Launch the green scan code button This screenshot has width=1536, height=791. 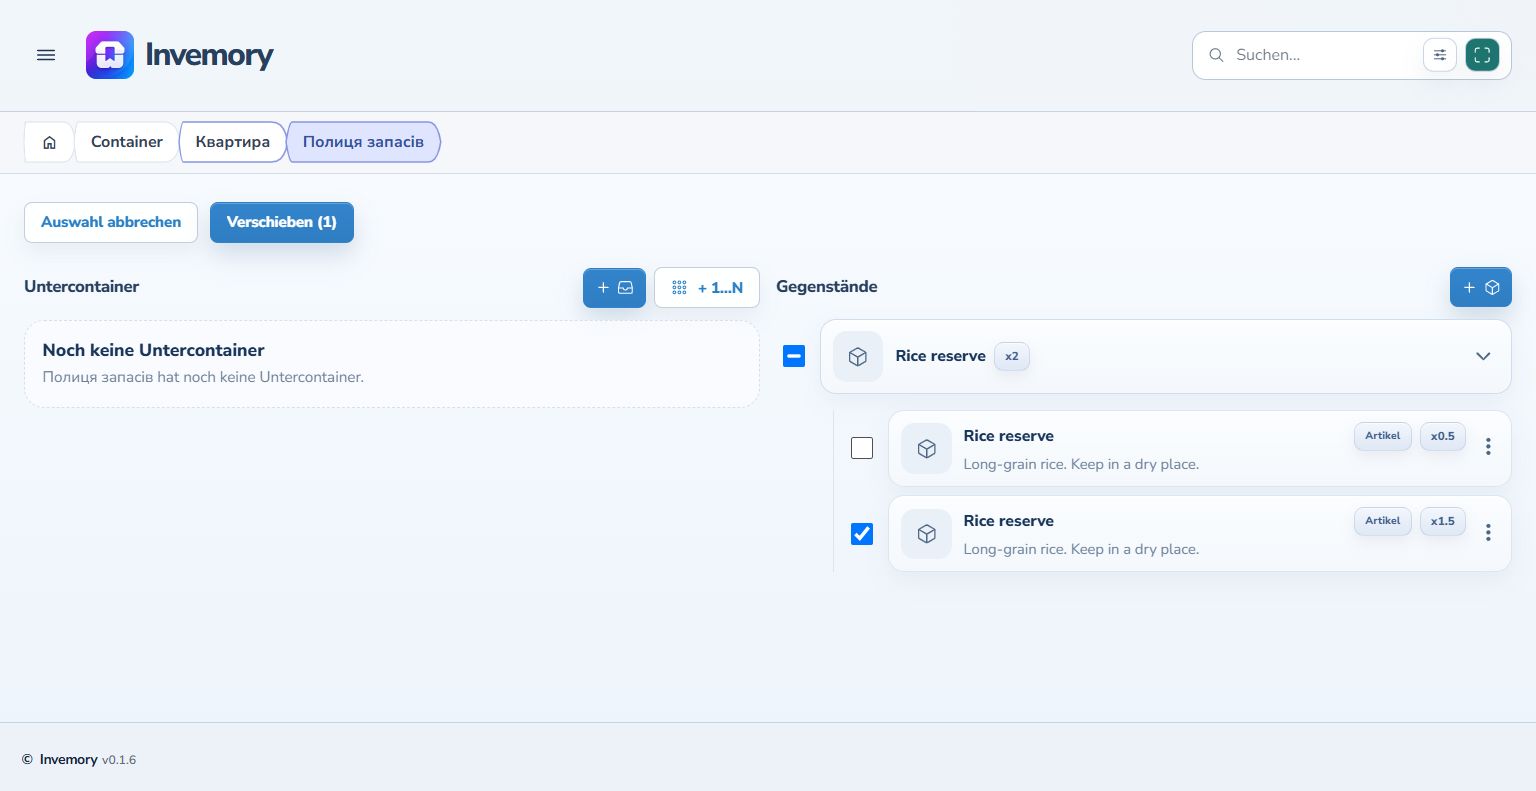pyautogui.click(x=1482, y=55)
